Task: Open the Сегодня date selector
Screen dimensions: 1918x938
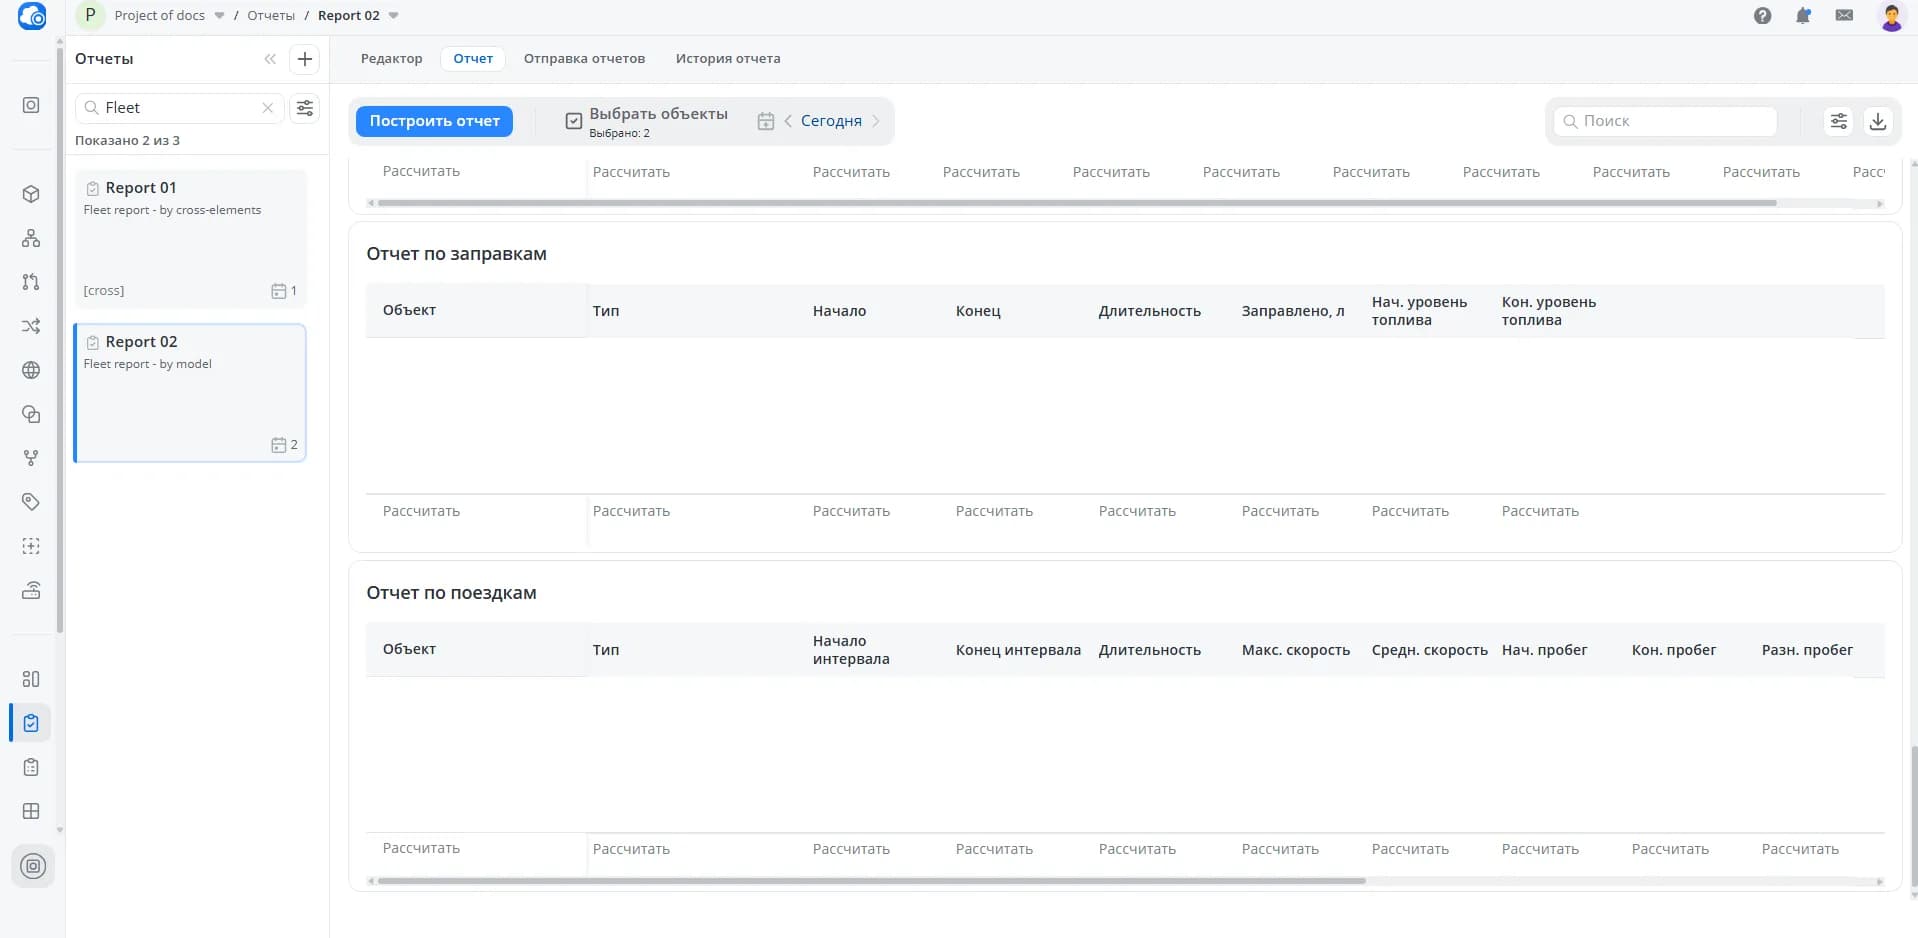Action: click(831, 121)
